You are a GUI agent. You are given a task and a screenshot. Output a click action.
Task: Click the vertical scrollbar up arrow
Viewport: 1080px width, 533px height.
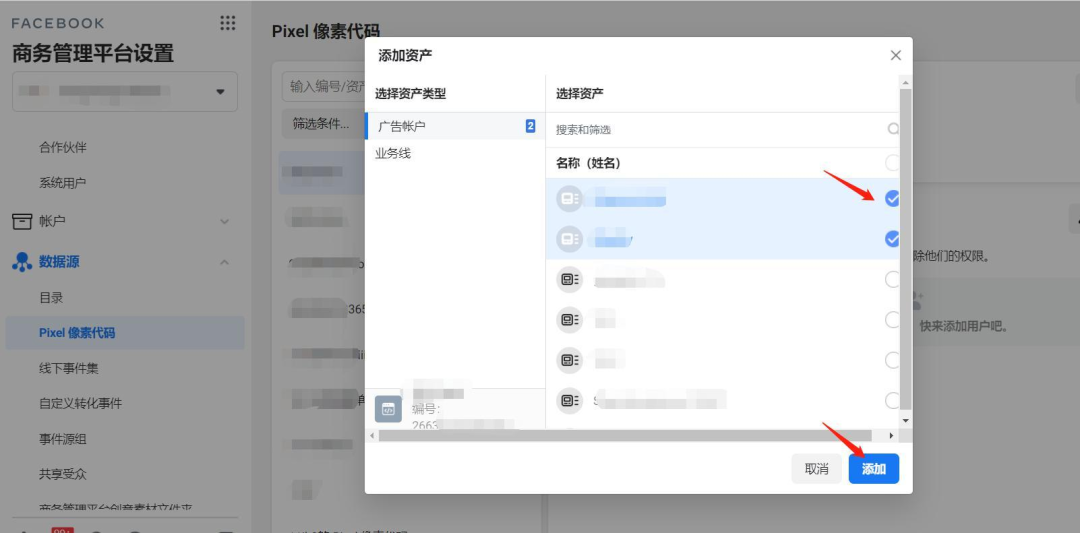tap(905, 83)
